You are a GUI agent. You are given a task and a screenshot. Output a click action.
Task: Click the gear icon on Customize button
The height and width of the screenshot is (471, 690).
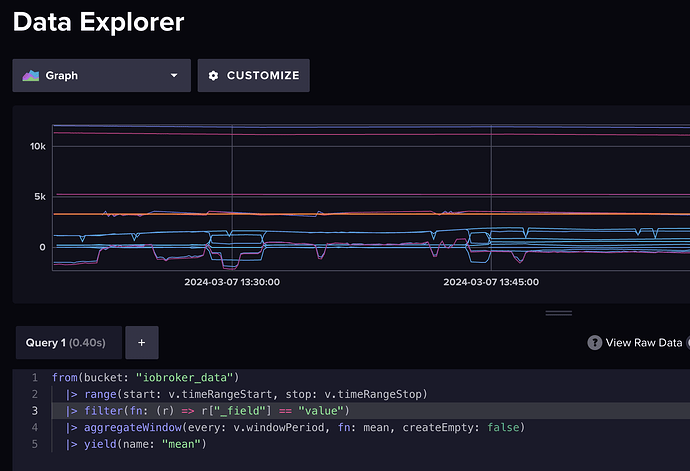coord(213,75)
